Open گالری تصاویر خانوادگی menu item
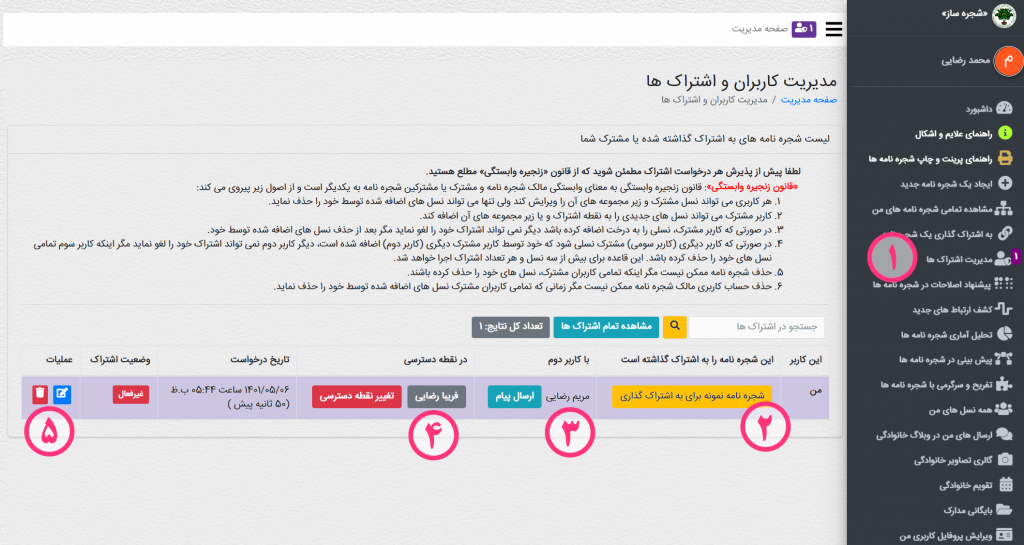The width and height of the screenshot is (1024, 545). click(x=953, y=460)
